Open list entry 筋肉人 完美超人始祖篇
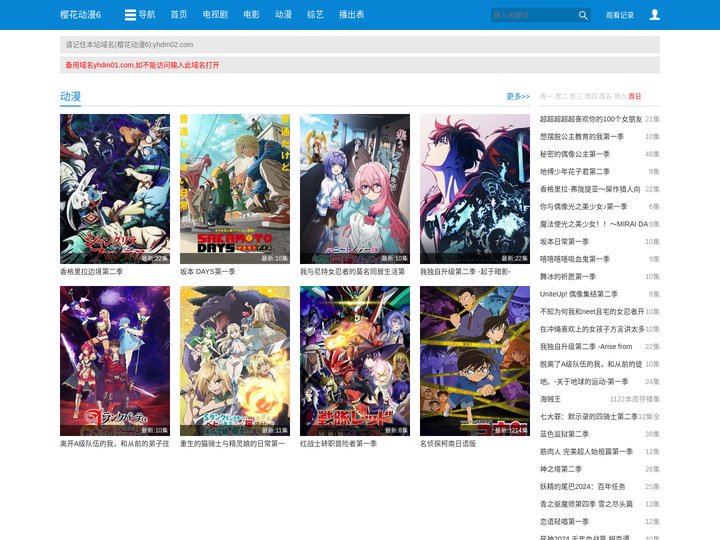Image resolution: width=720 pixels, height=540 pixels. point(586,451)
